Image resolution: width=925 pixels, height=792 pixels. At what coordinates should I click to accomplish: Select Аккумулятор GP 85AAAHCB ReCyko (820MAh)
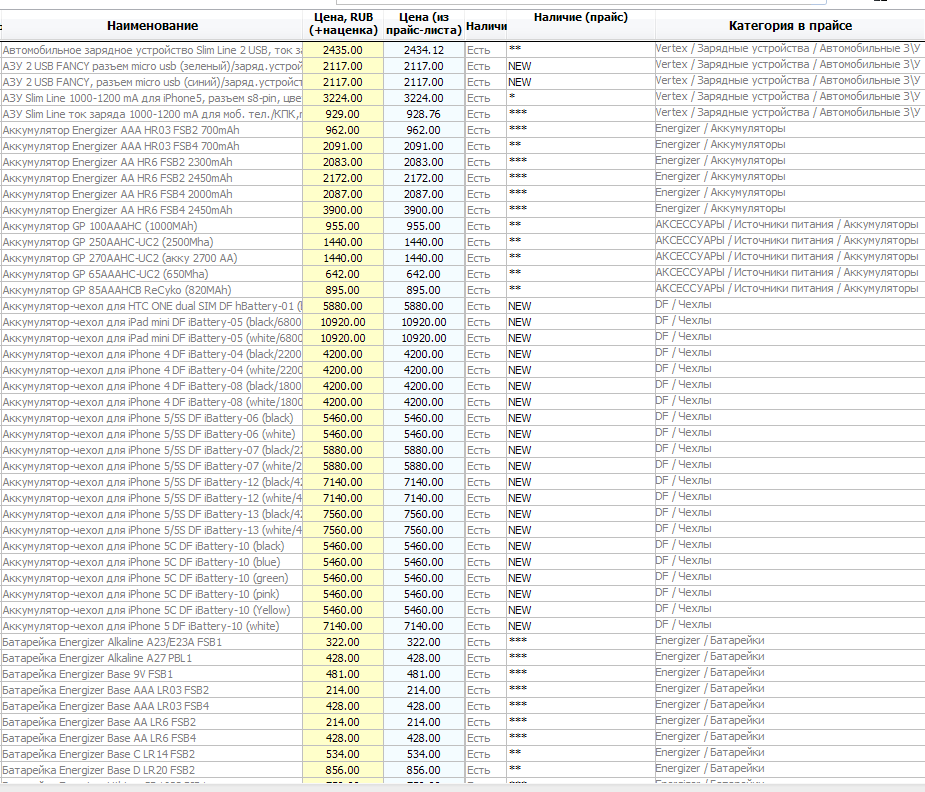coord(152,290)
